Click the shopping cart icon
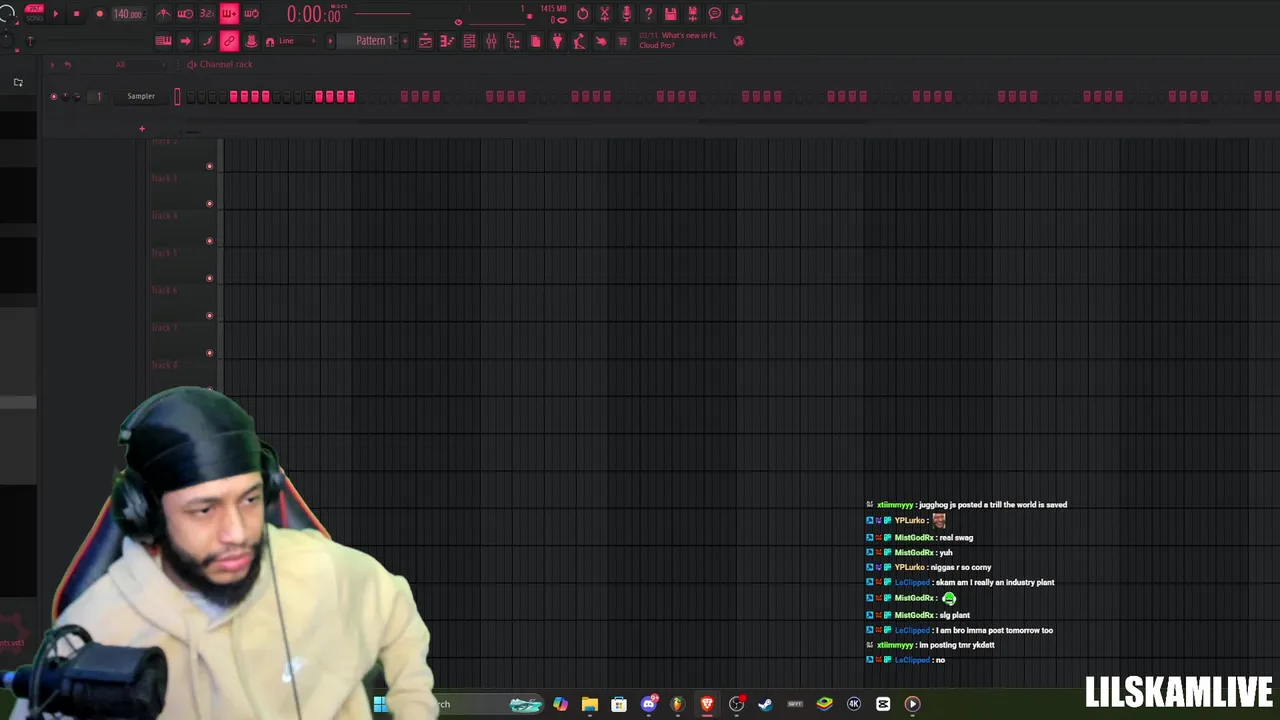1280x720 pixels. click(x=623, y=41)
